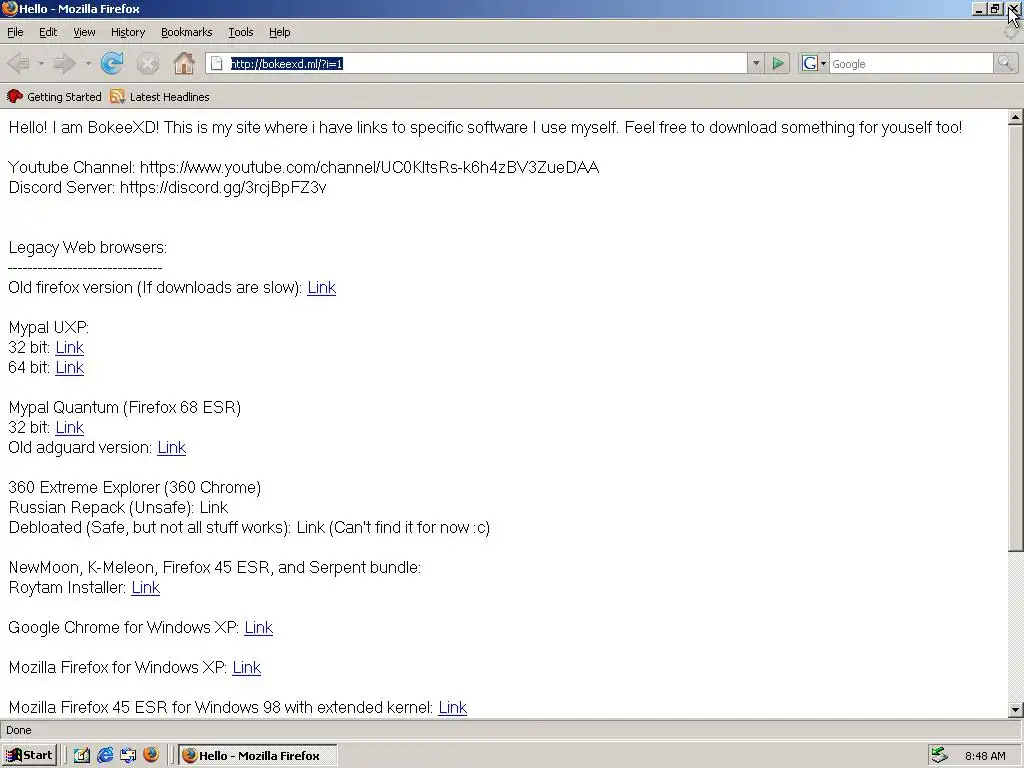Click the network system tray icon
The image size is (1024, 768).
coord(939,755)
